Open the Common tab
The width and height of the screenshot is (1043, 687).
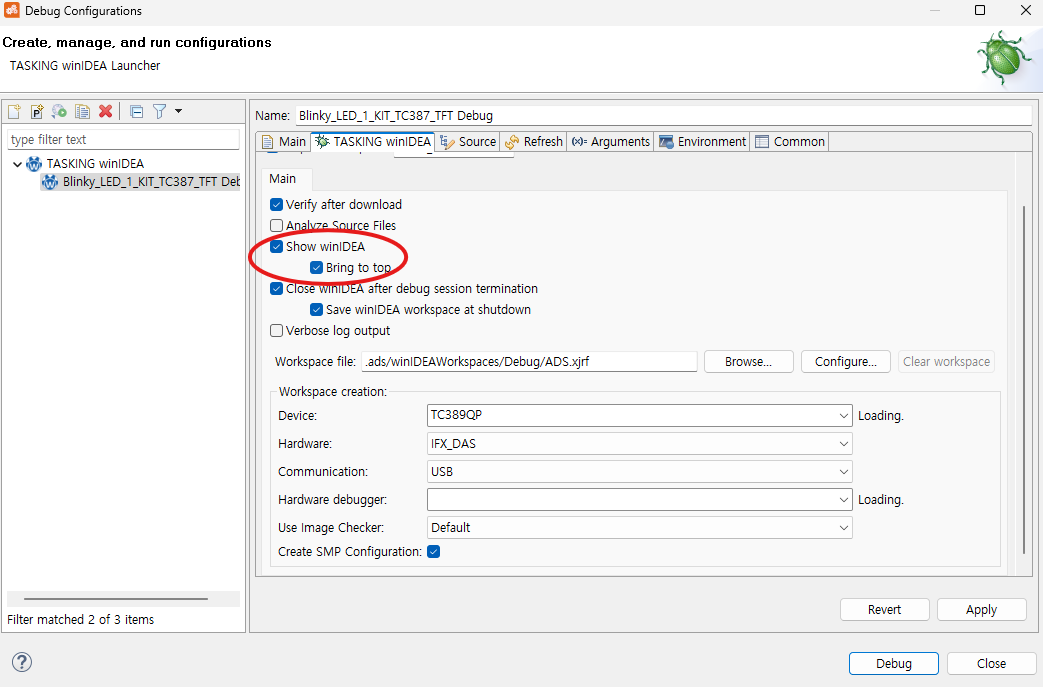(x=790, y=142)
